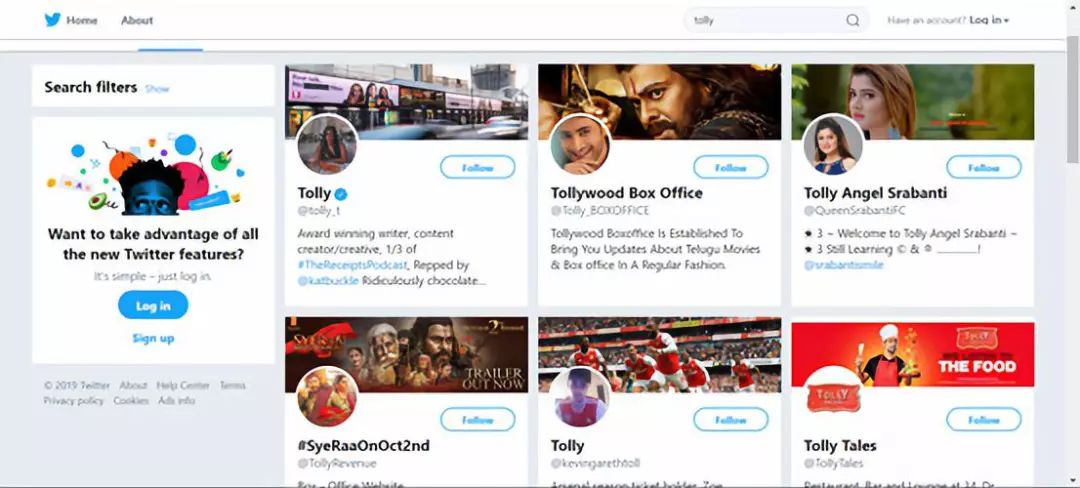Show the Search filters panel
The height and width of the screenshot is (488, 1080).
(x=157, y=89)
